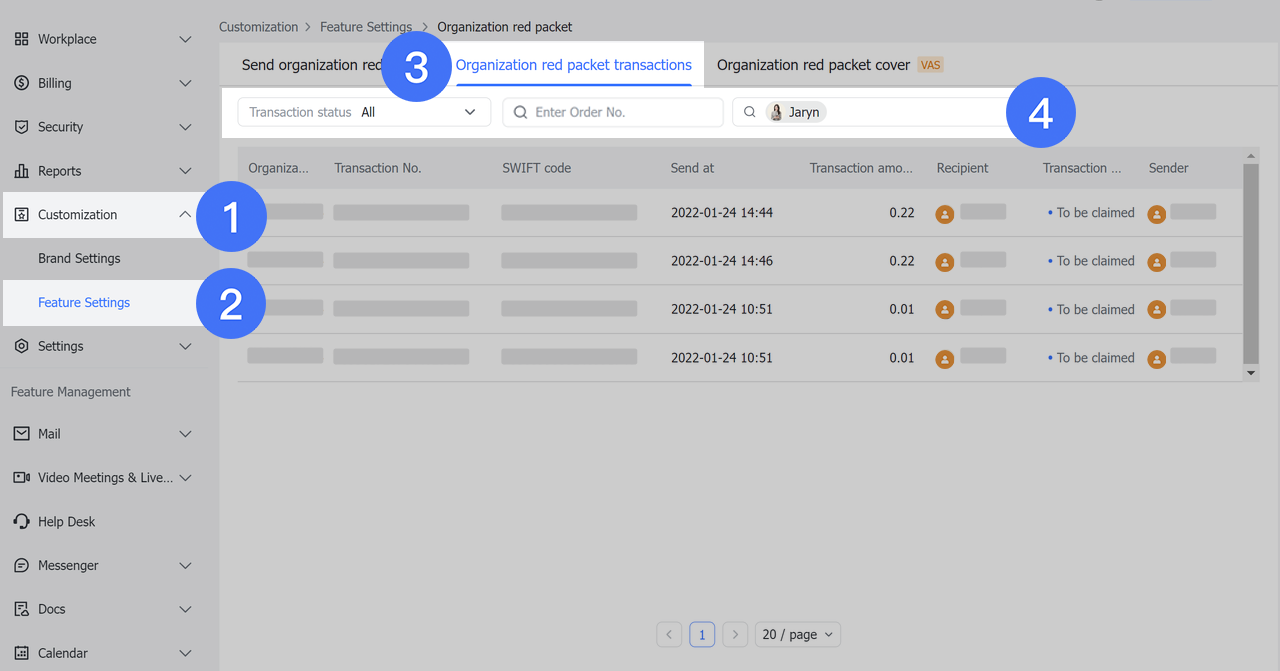Click the Feature Settings breadcrumb link
Screen dimensions: 1280x671
pyautogui.click(x=365, y=27)
